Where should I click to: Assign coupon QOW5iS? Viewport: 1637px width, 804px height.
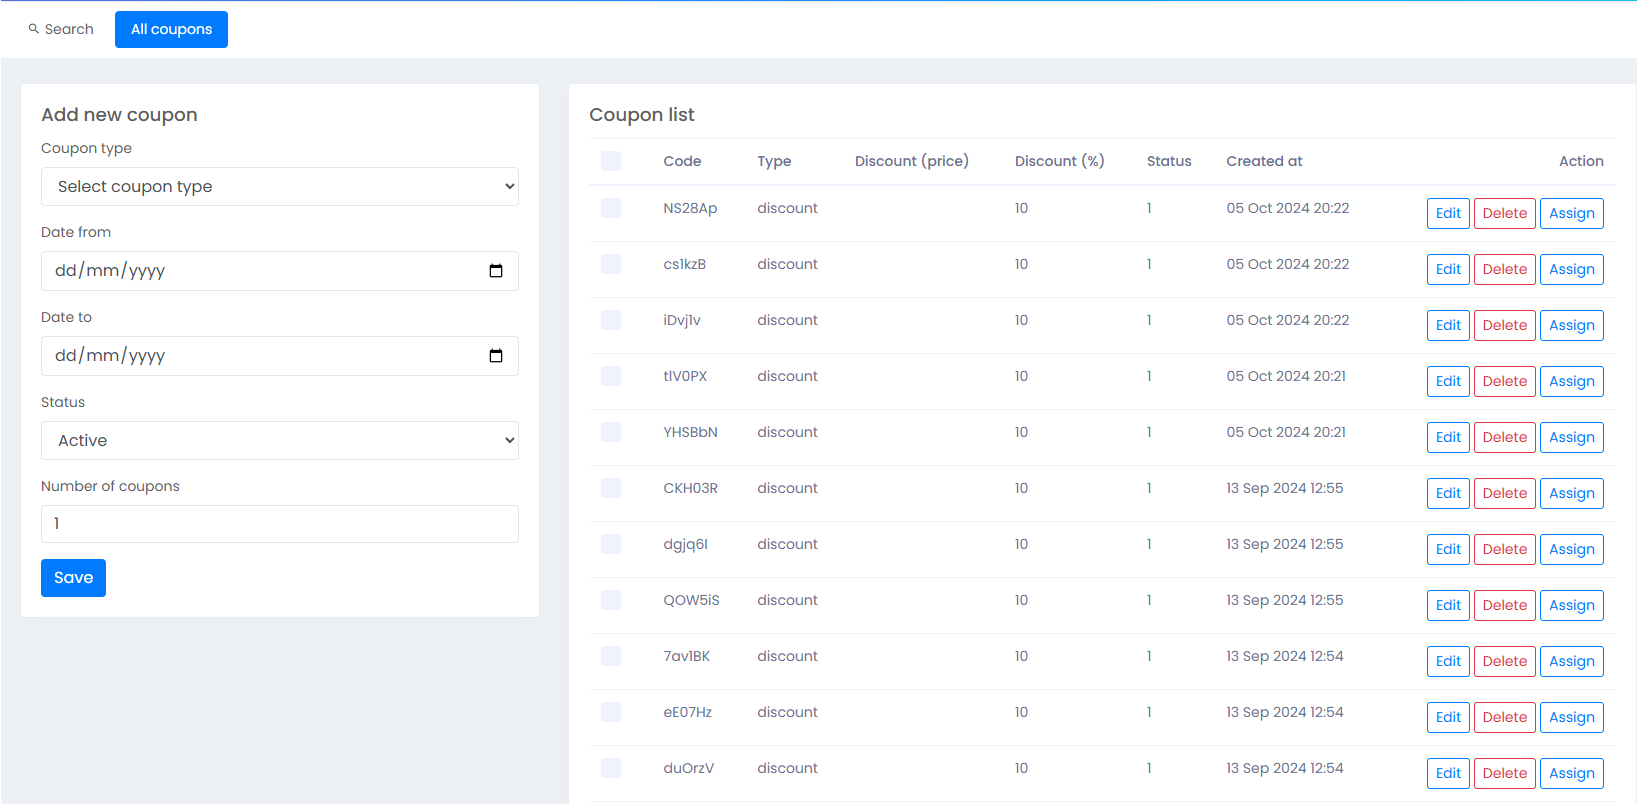1571,605
